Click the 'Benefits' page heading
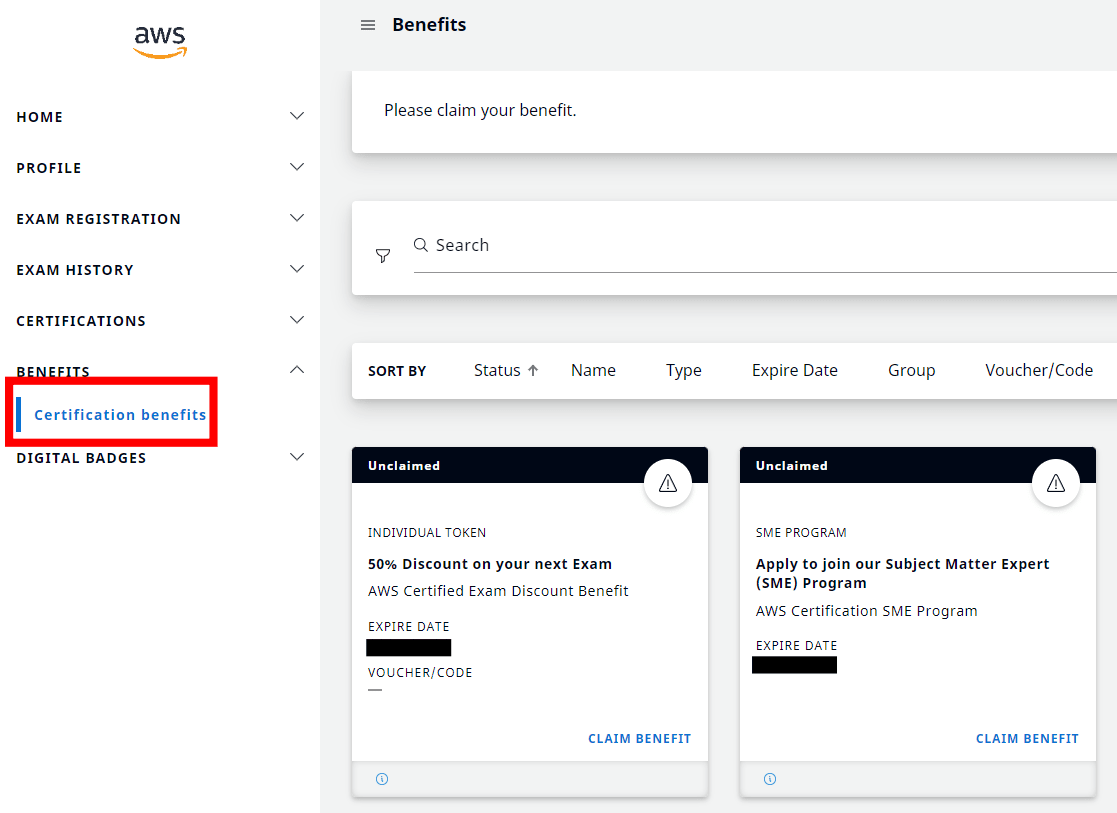This screenshot has height=813, width=1117. point(429,25)
